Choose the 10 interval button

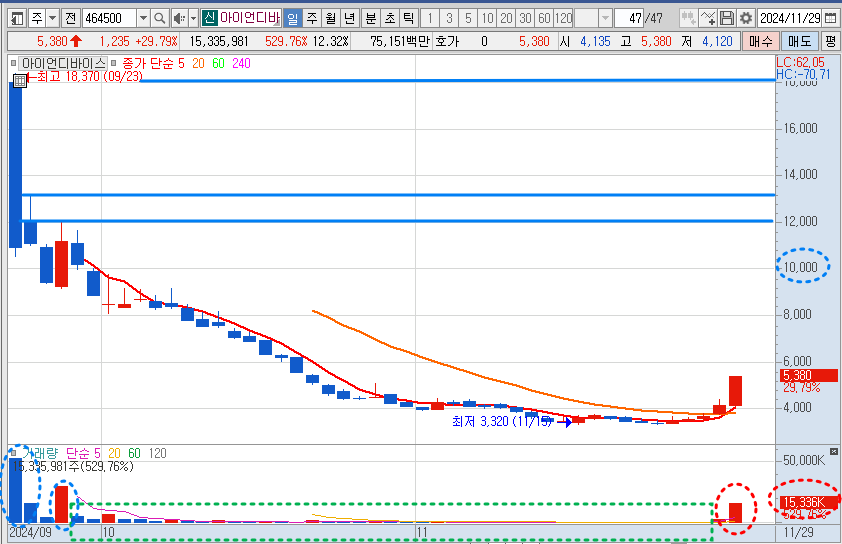487,19
